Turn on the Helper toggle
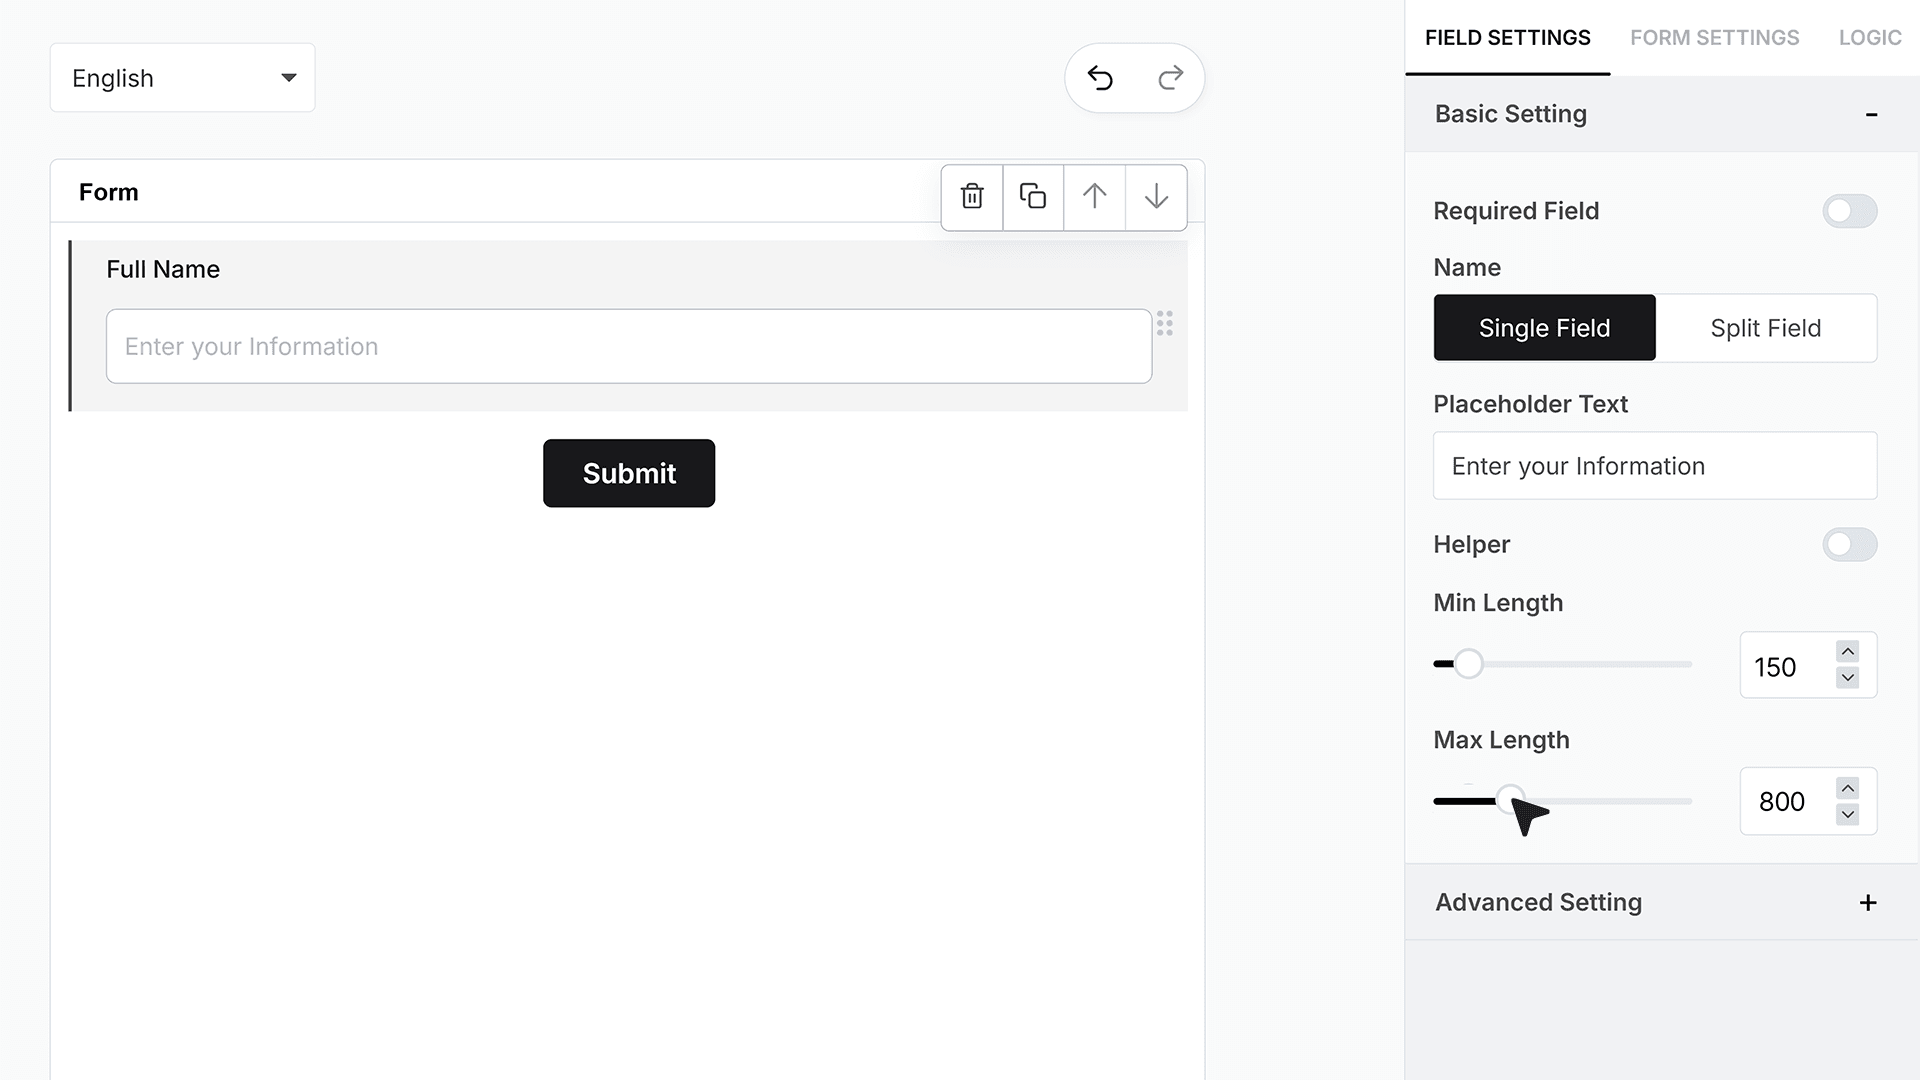 1849,545
